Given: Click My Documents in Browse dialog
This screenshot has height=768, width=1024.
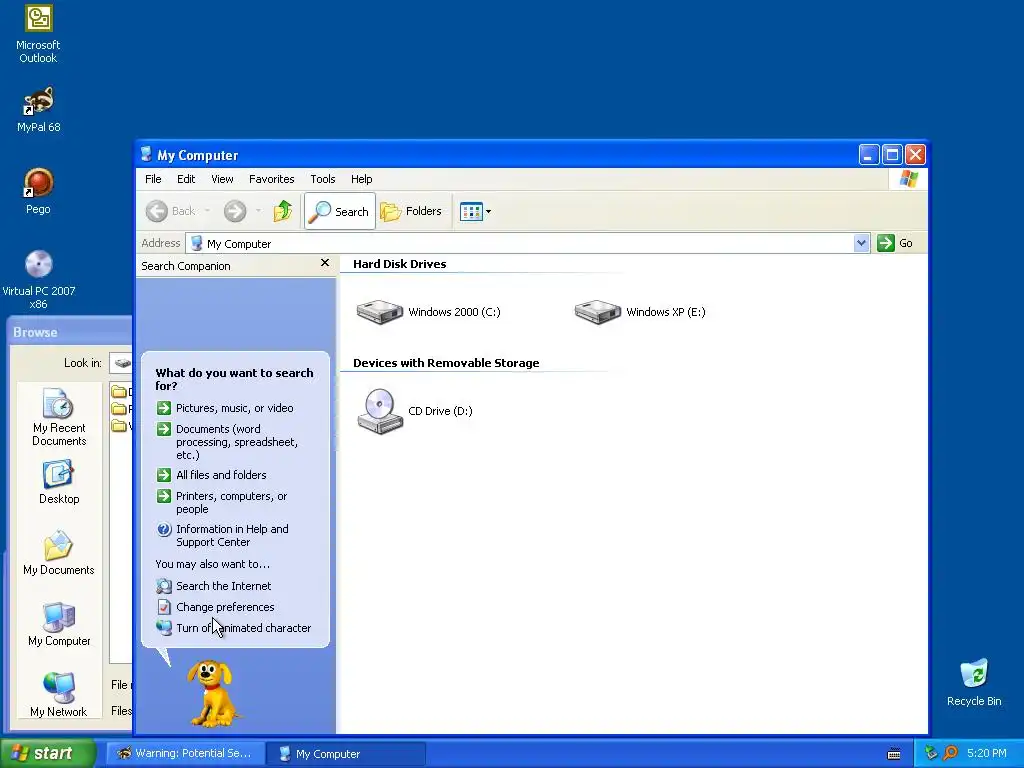Looking at the screenshot, I should (x=59, y=553).
